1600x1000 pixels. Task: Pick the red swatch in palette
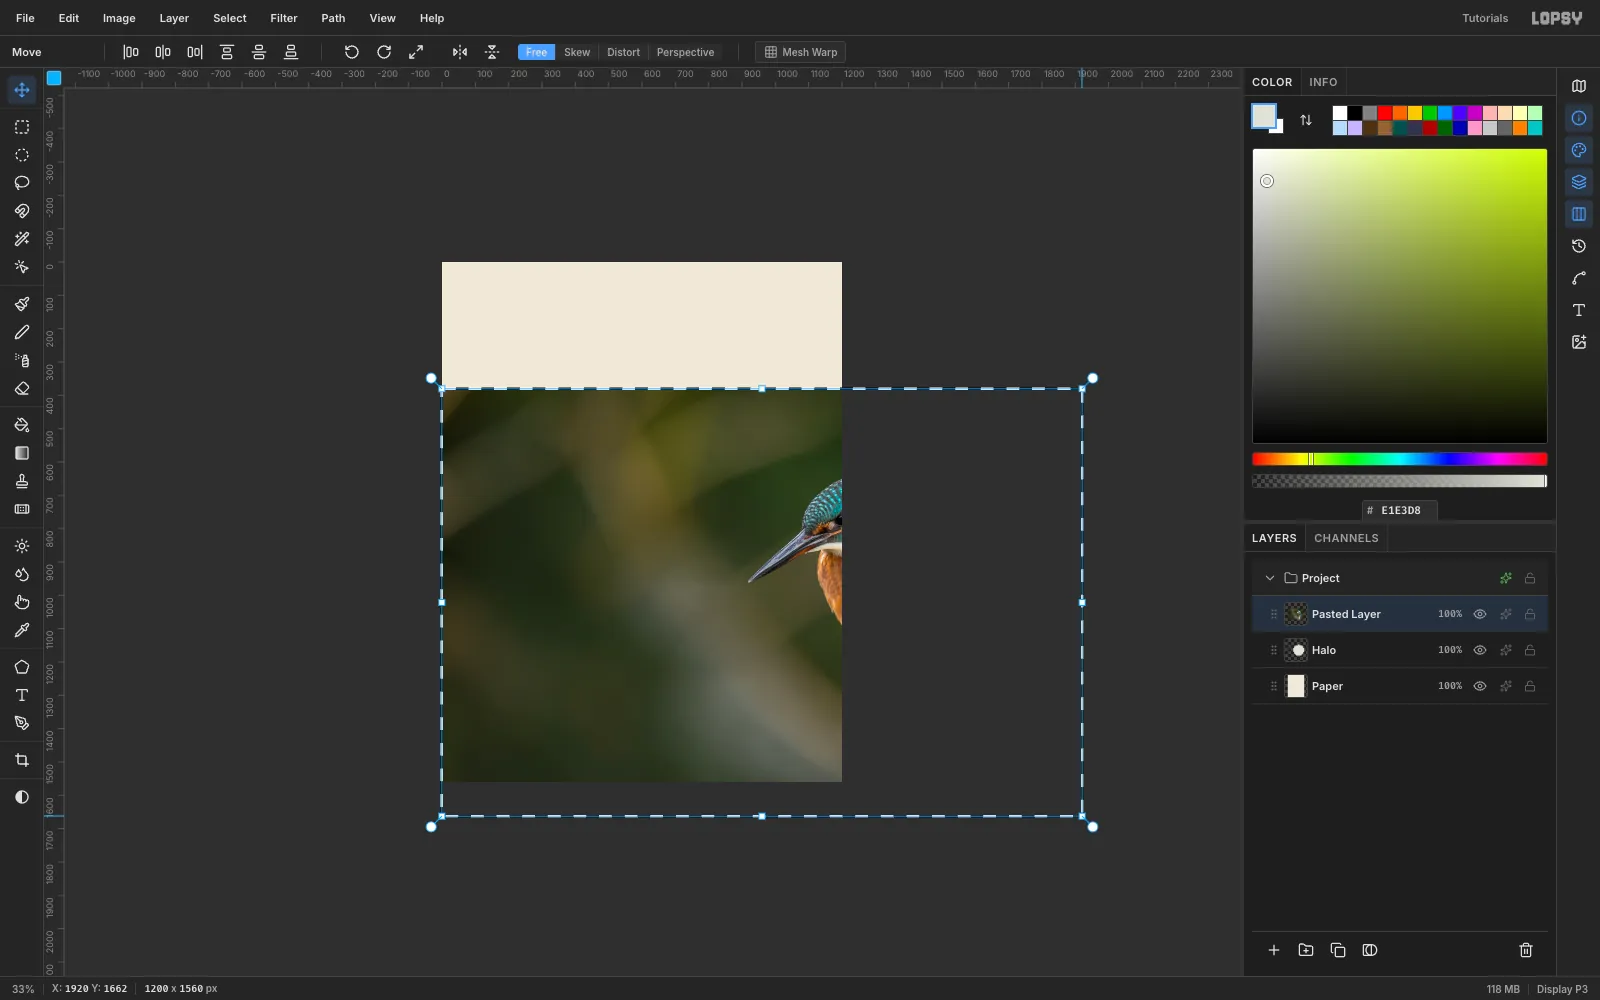(x=1385, y=113)
